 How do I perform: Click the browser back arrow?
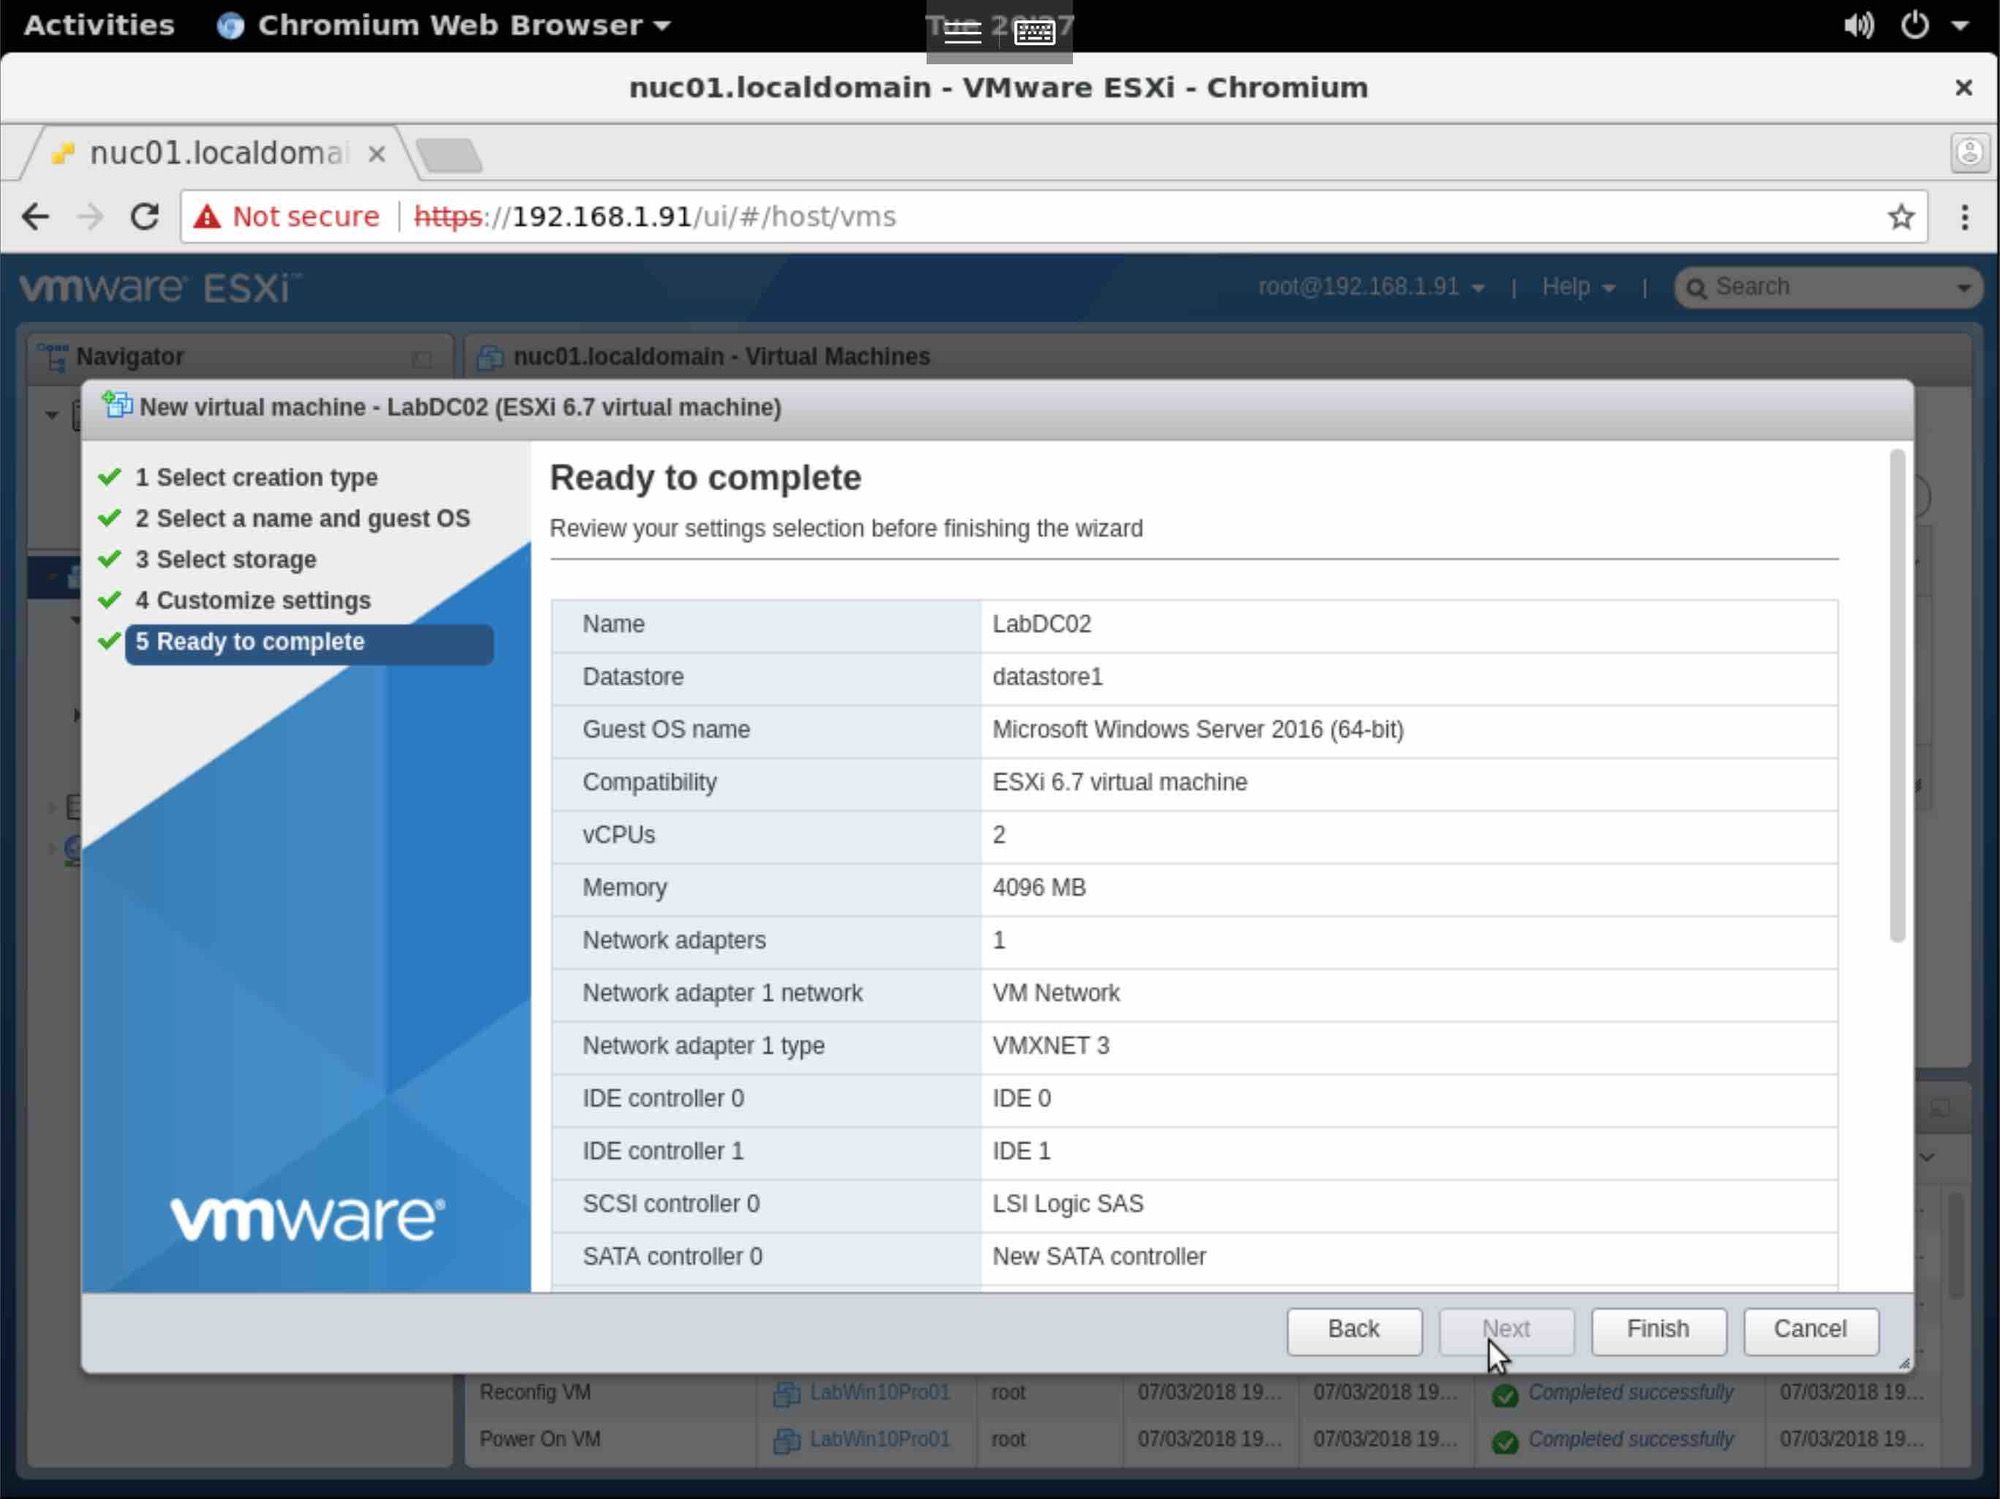(x=36, y=217)
